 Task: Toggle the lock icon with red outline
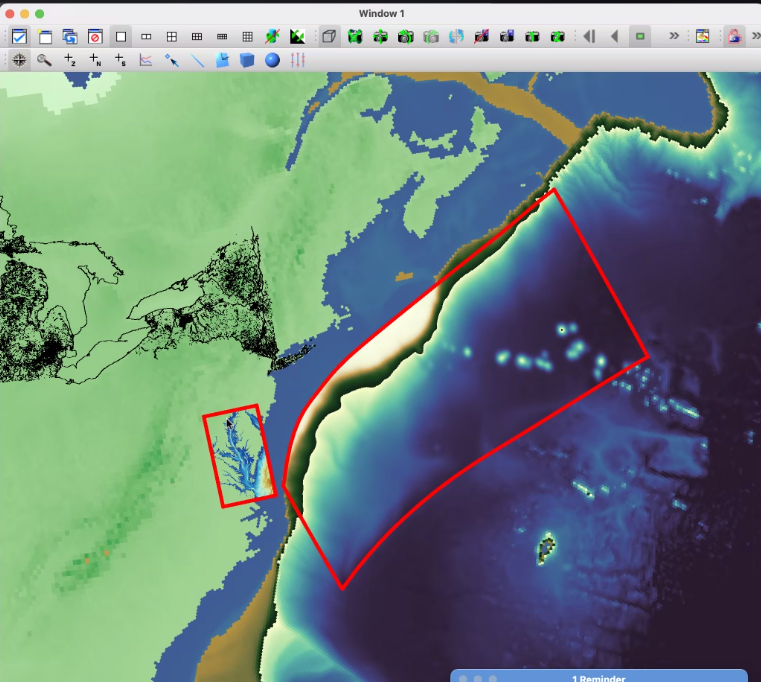point(734,36)
